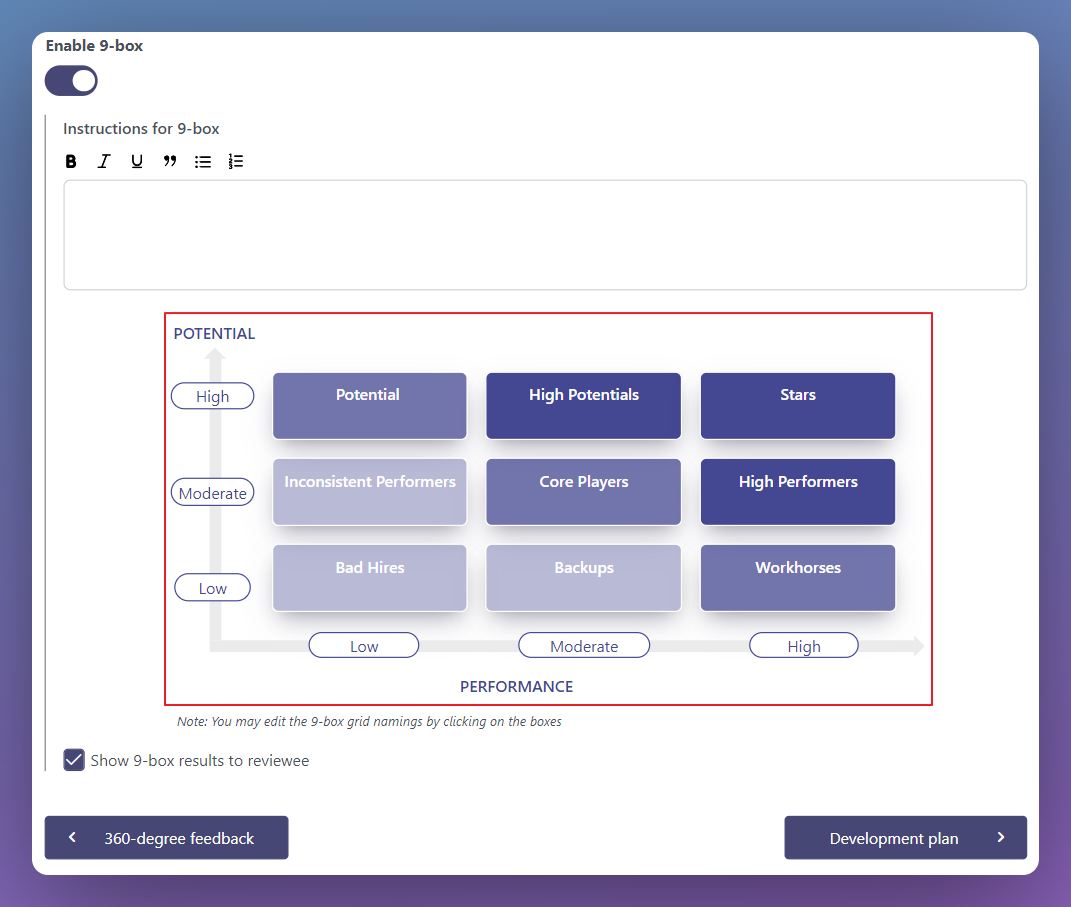The image size is (1071, 907).
Task: Proceed to the Development plan step
Action: point(905,838)
